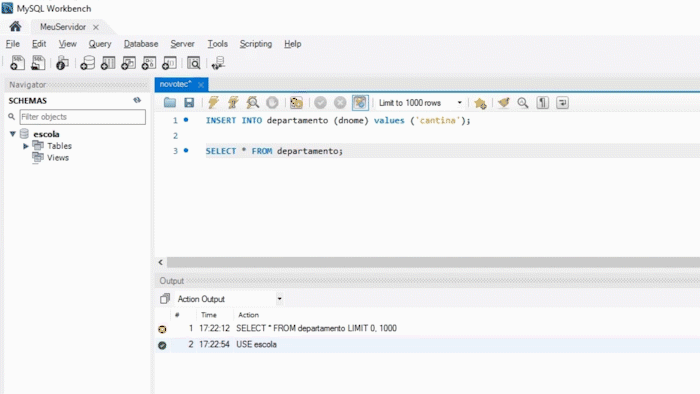Open an SQL script file in new tab
700x394 pixels.
click(38, 63)
